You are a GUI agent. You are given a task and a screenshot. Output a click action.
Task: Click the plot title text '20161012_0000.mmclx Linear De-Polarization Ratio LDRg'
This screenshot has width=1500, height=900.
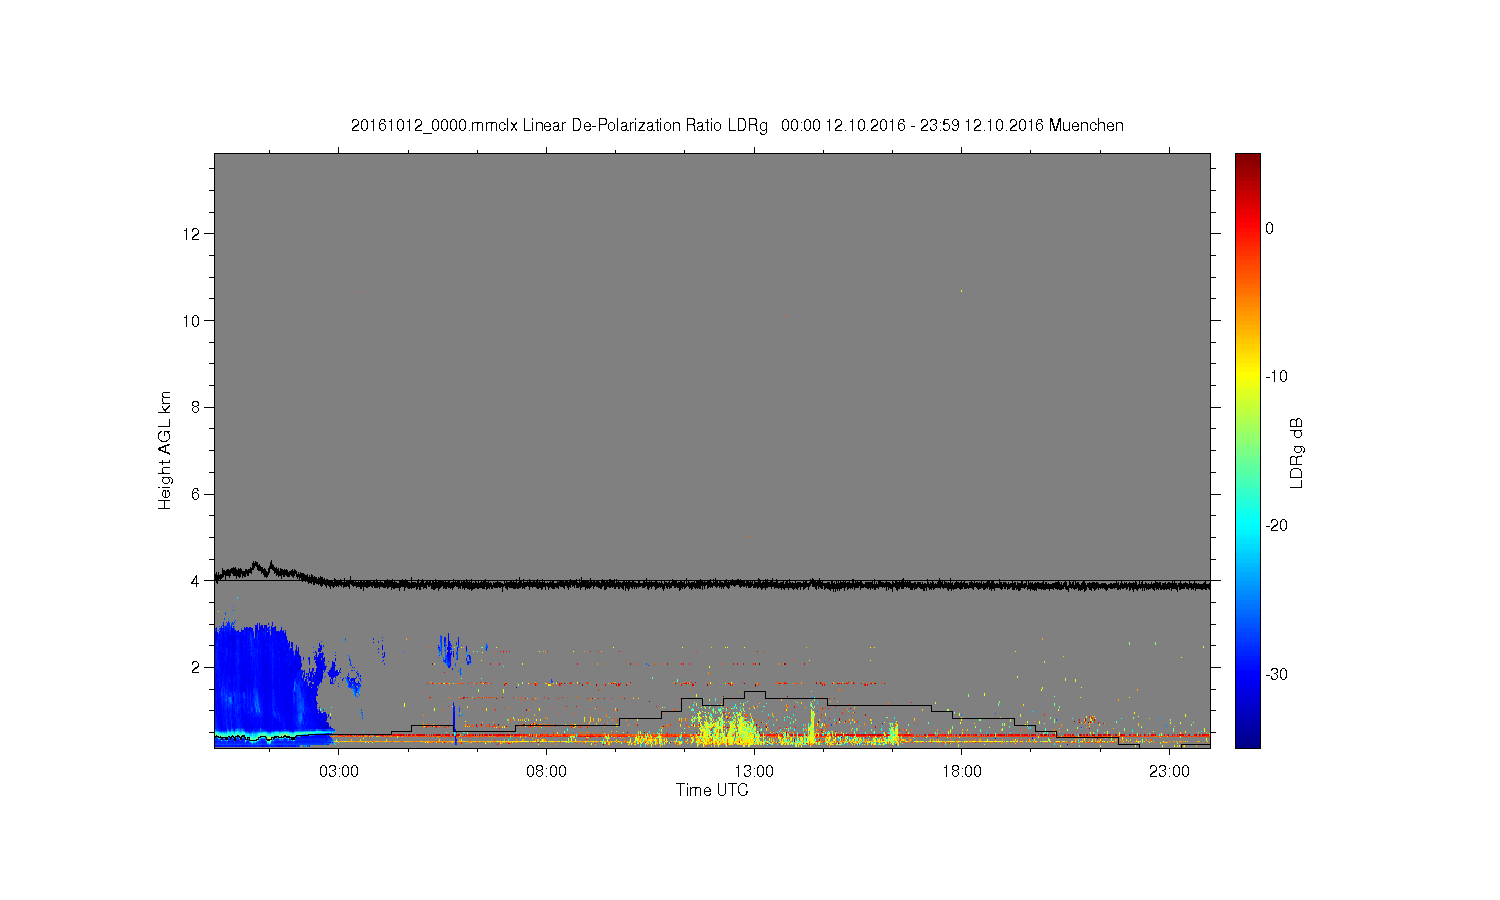pos(559,126)
